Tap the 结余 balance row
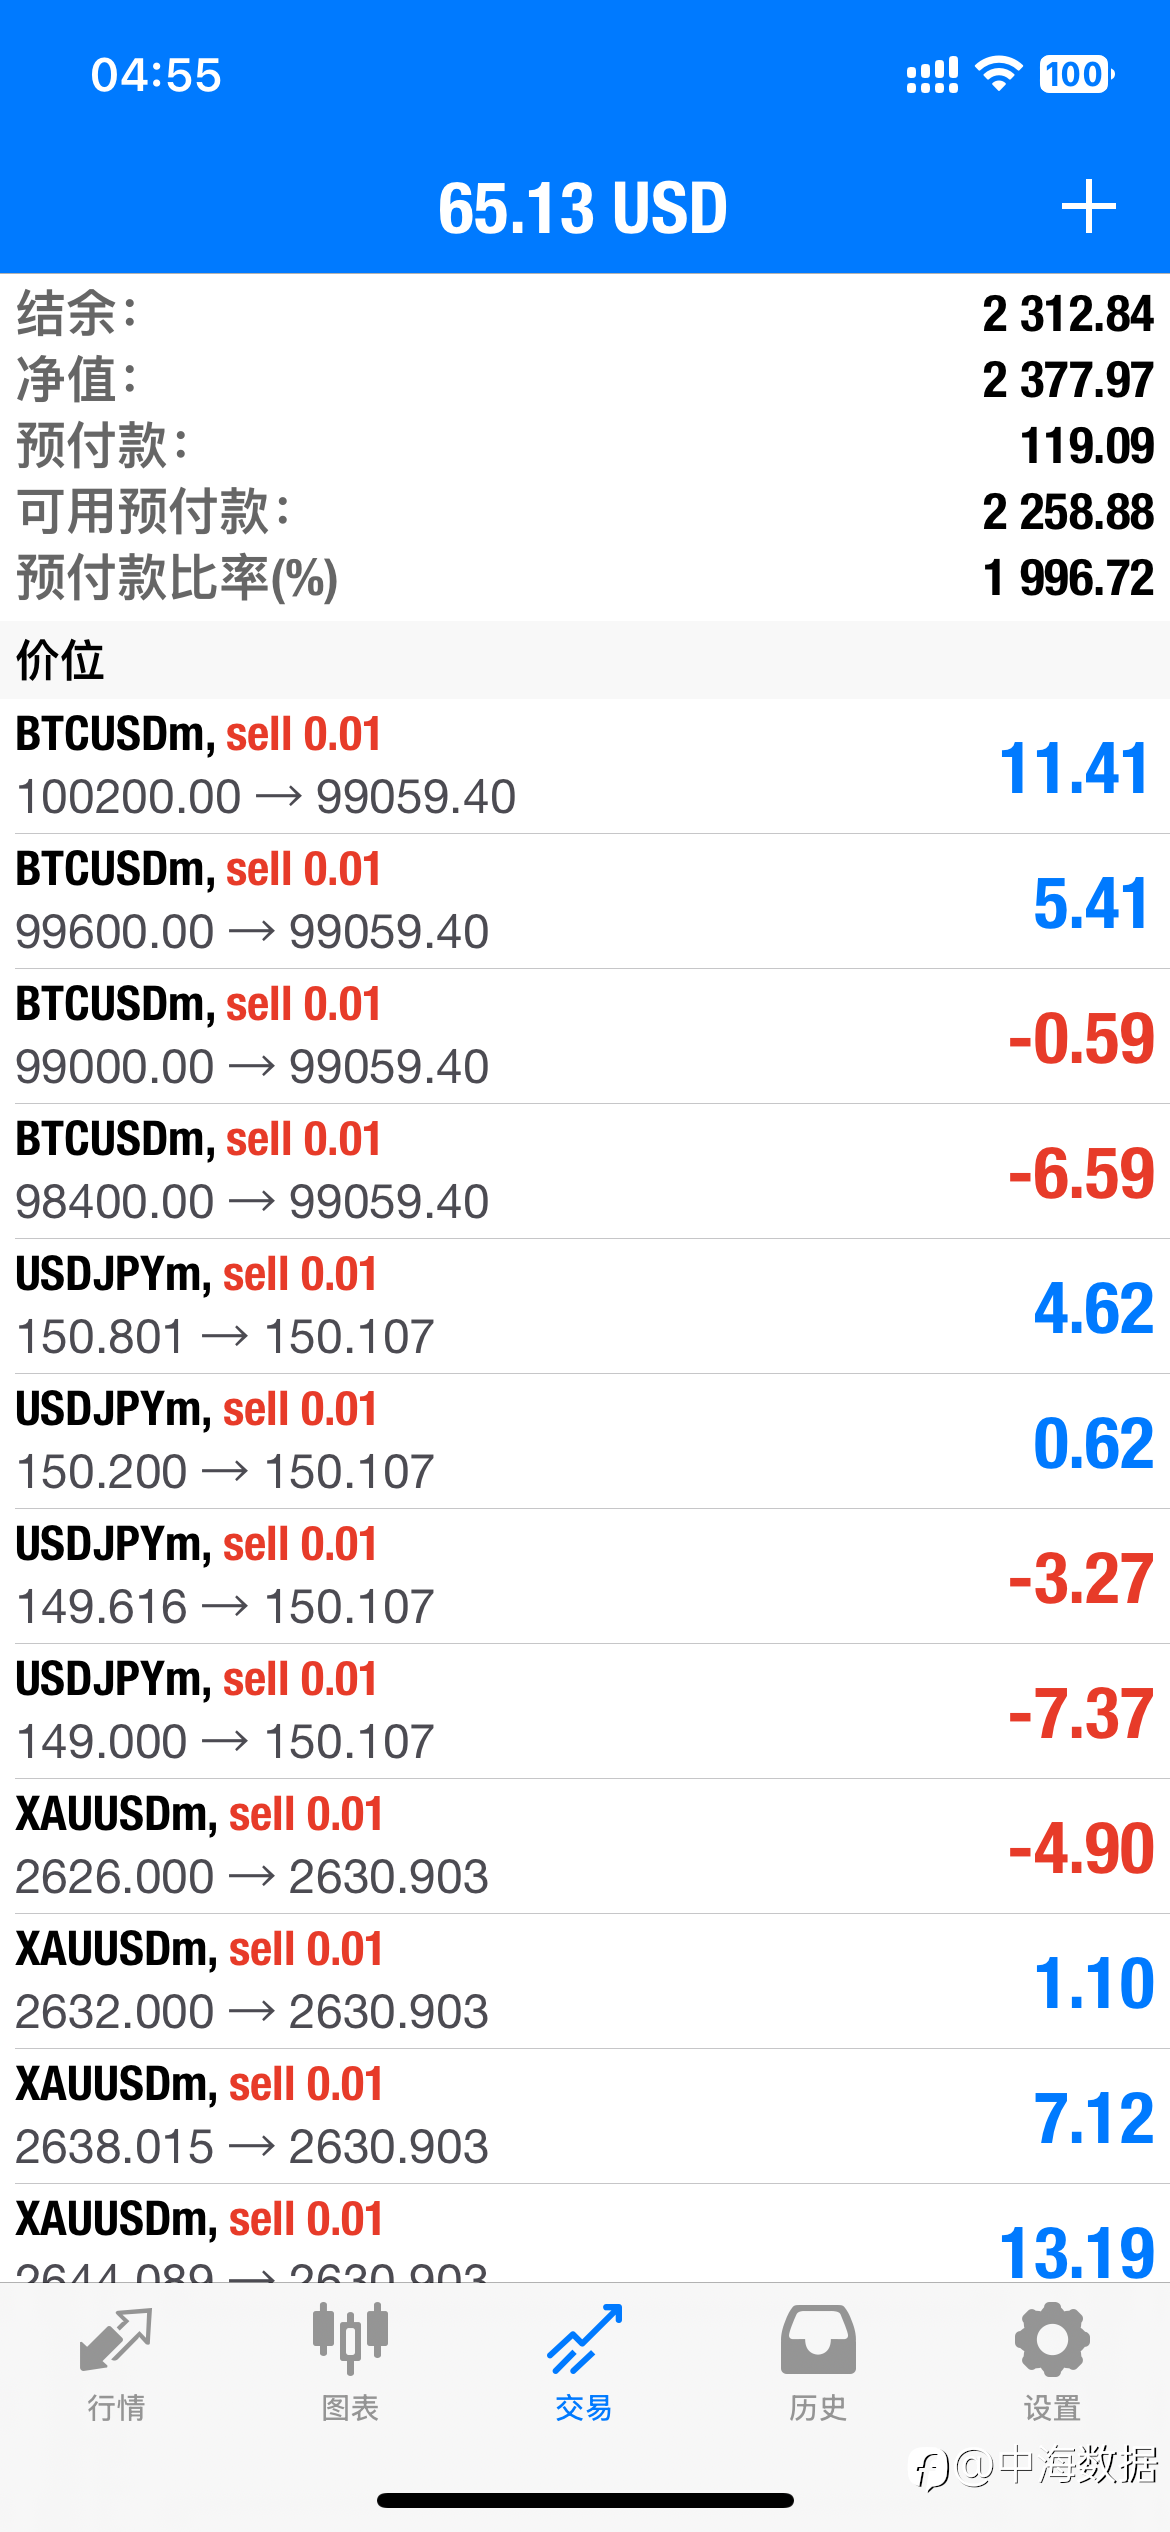Screen dimensions: 1170x2532 coord(585,314)
